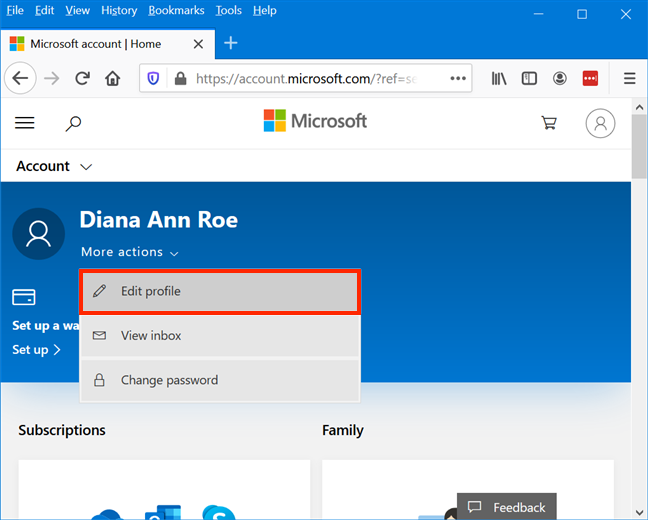Click the address bar URL field
Viewport: 648px width, 520px height.
click(x=305, y=78)
